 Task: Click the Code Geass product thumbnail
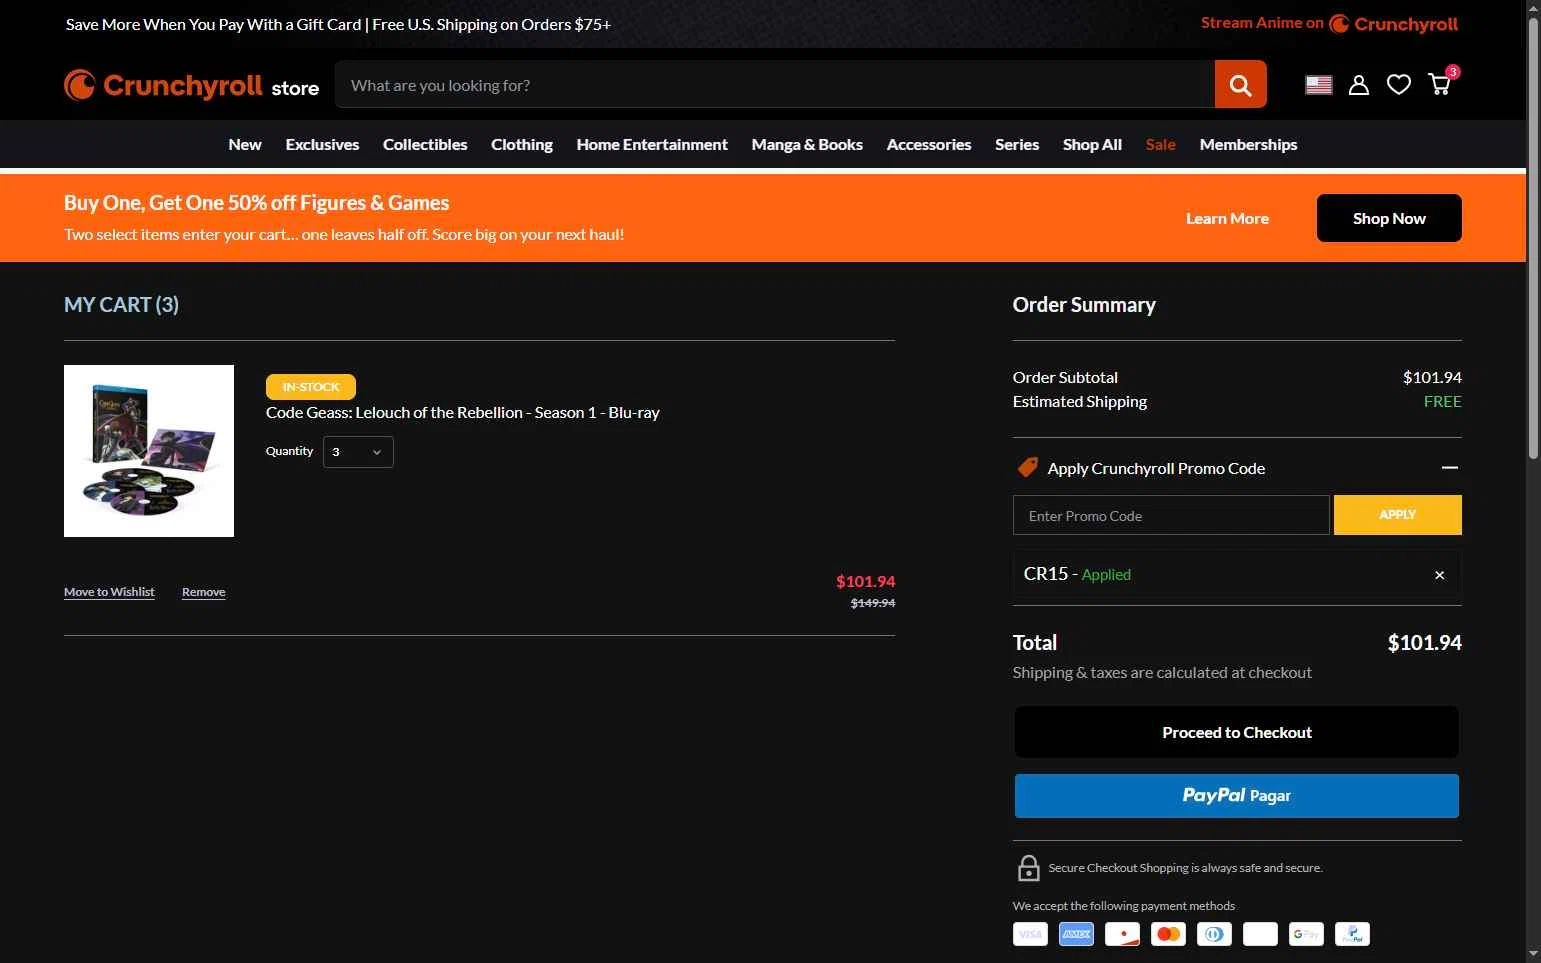[x=149, y=451]
